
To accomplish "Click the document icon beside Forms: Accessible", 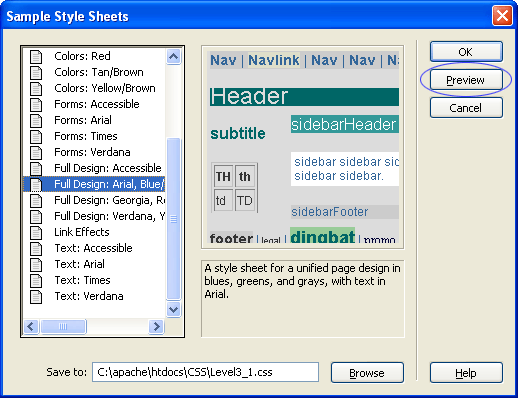I will (x=36, y=104).
